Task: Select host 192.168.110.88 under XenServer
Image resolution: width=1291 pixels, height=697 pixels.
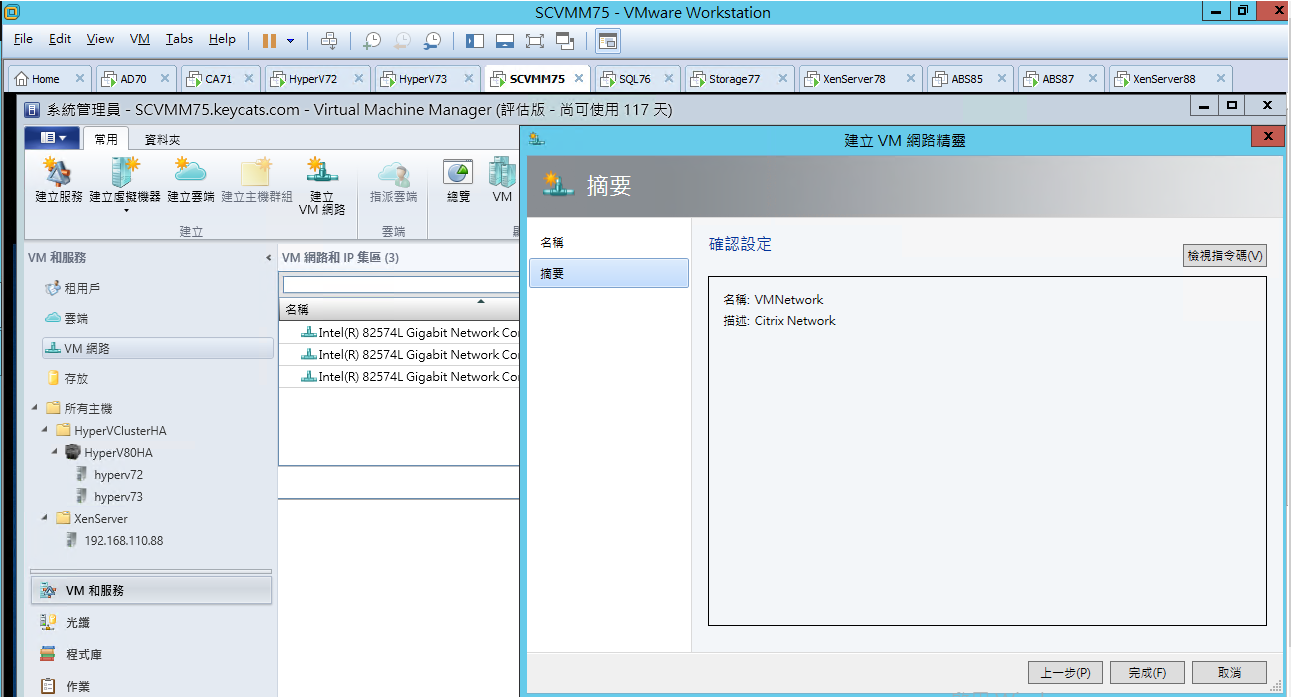Action: tap(123, 541)
